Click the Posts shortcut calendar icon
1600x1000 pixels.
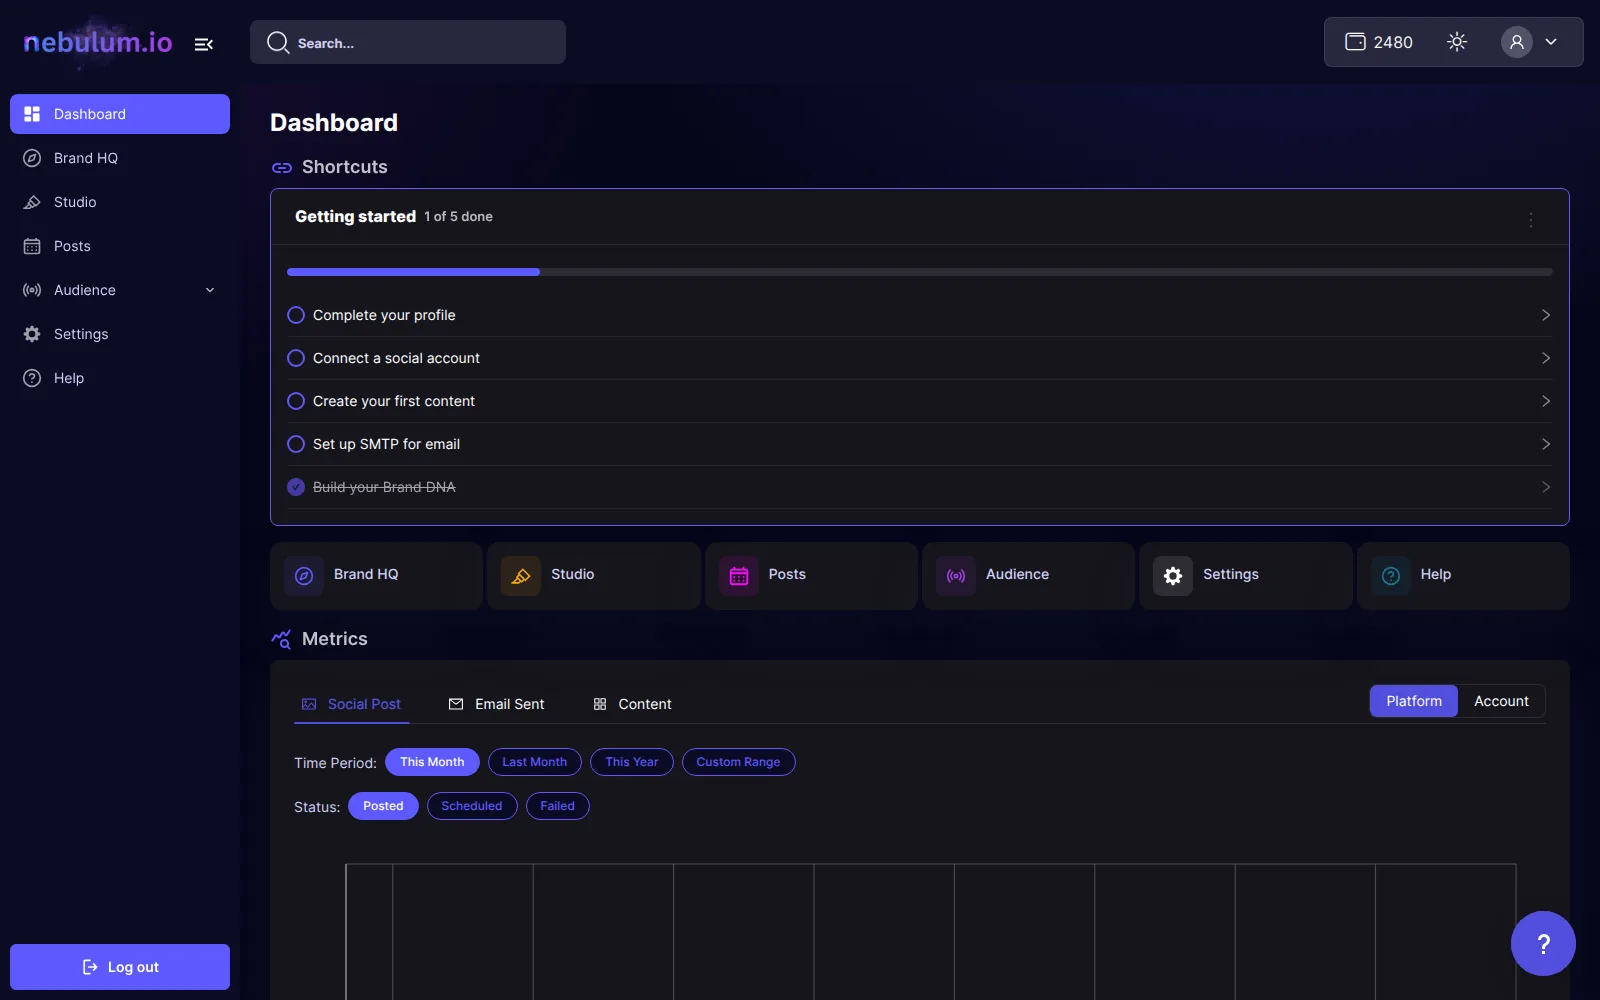pos(739,576)
